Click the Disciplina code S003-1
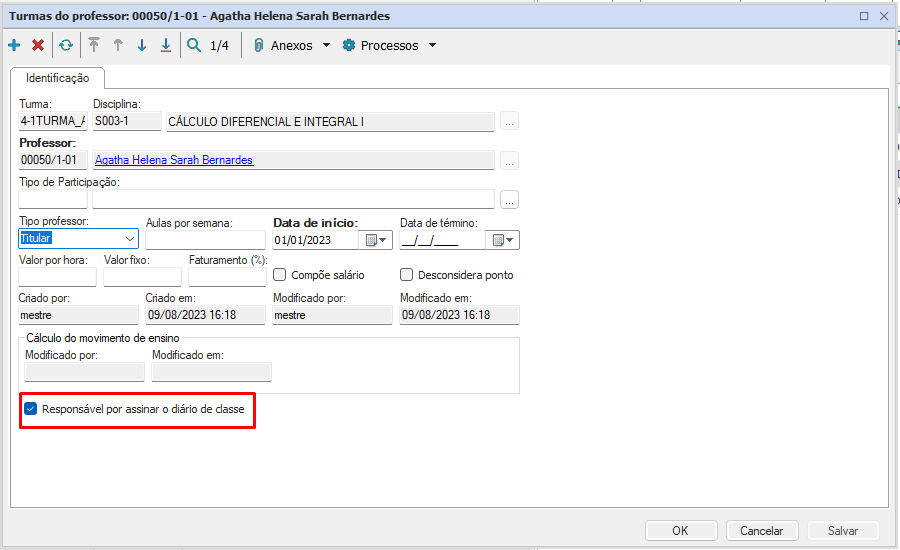The width and height of the screenshot is (900, 550). pyautogui.click(x=127, y=121)
